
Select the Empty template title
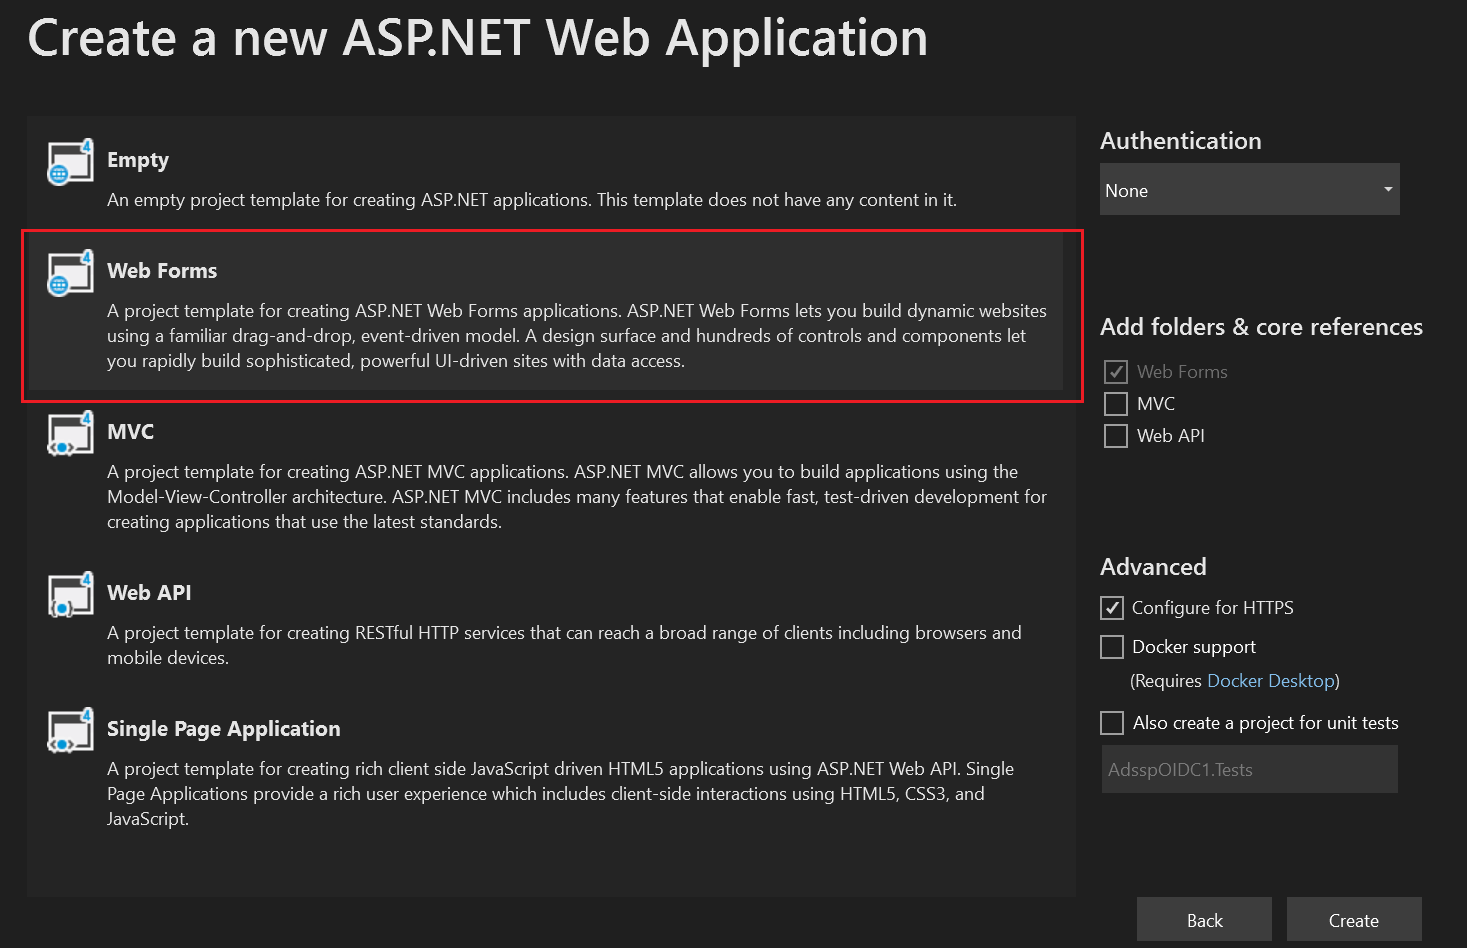[138, 160]
